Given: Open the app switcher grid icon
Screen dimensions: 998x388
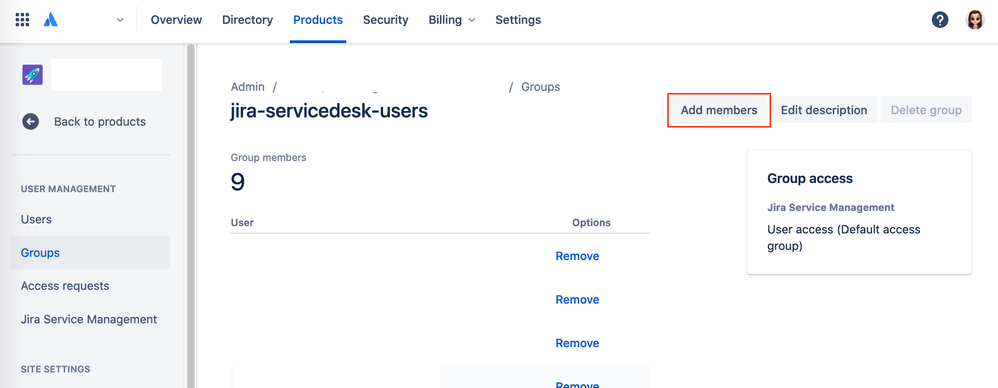Looking at the screenshot, I should (x=22, y=20).
